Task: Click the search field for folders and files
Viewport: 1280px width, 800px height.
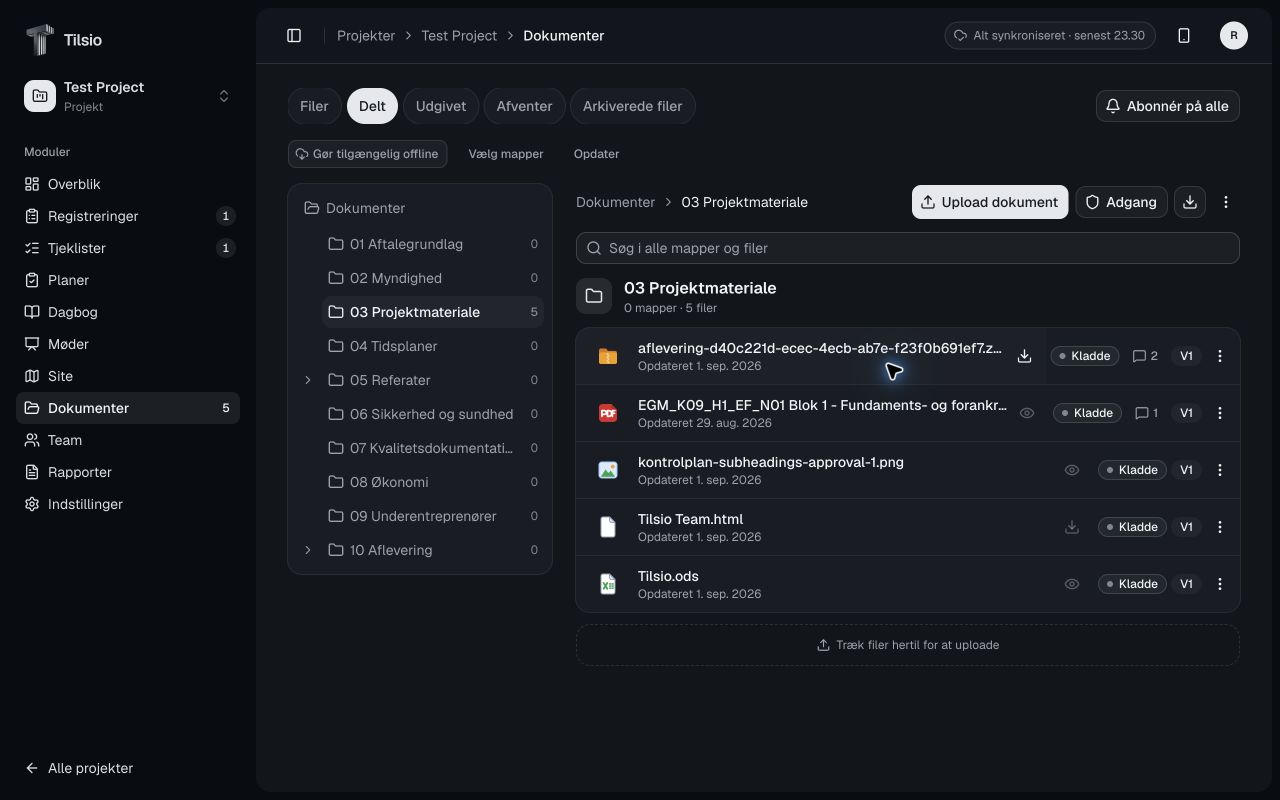Action: click(x=908, y=248)
